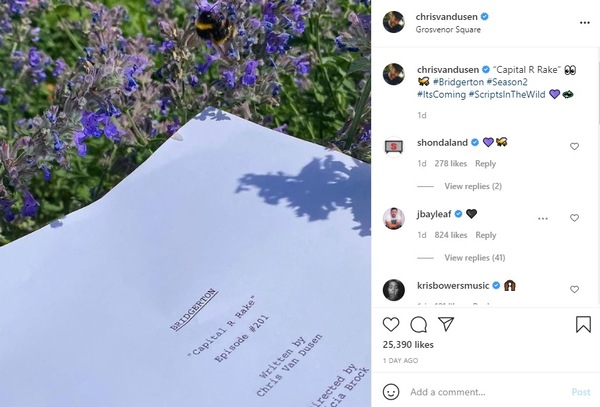Image resolution: width=600 pixels, height=407 pixels.
Task: Open post options three-dot menu
Action: pos(585,23)
